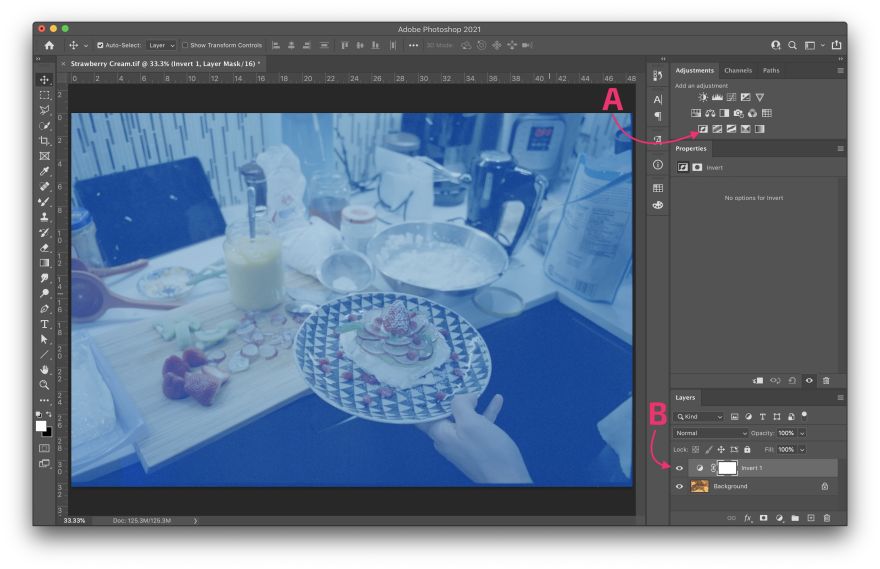This screenshot has height=569, width=880.
Task: Open the Kind filter dropdown
Action: 699,417
